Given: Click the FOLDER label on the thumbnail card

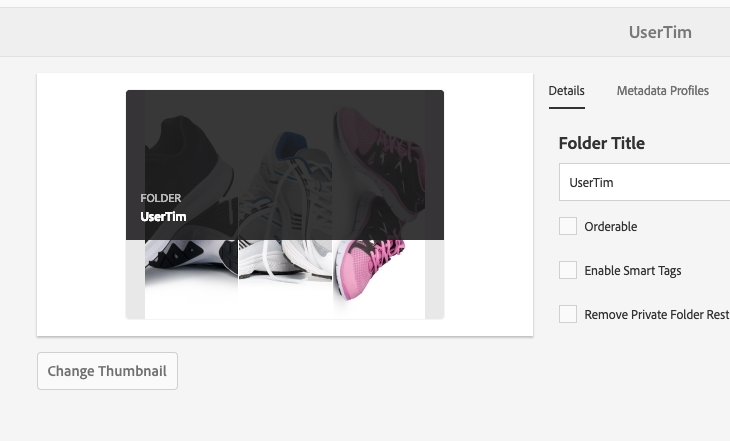Looking at the screenshot, I should (x=161, y=198).
